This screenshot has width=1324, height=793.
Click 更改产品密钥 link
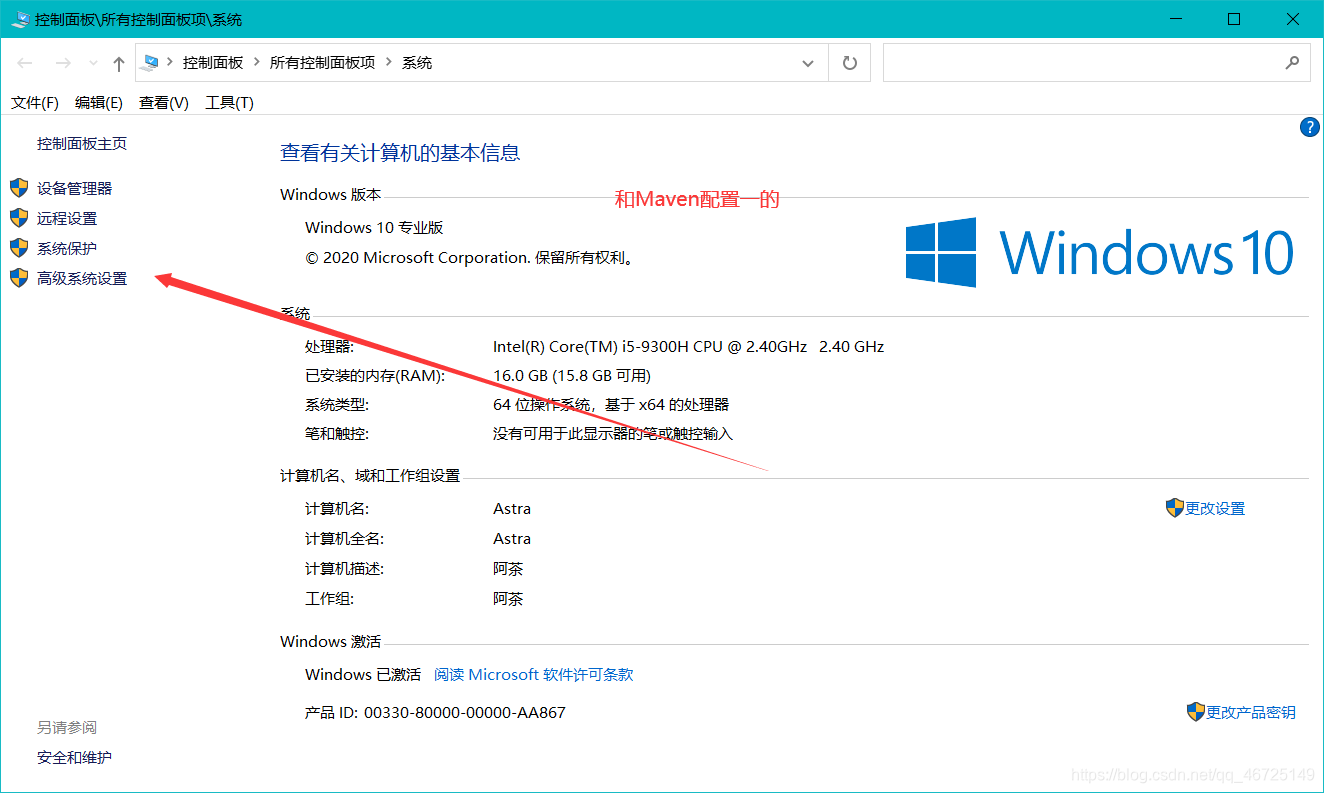tap(1251, 712)
